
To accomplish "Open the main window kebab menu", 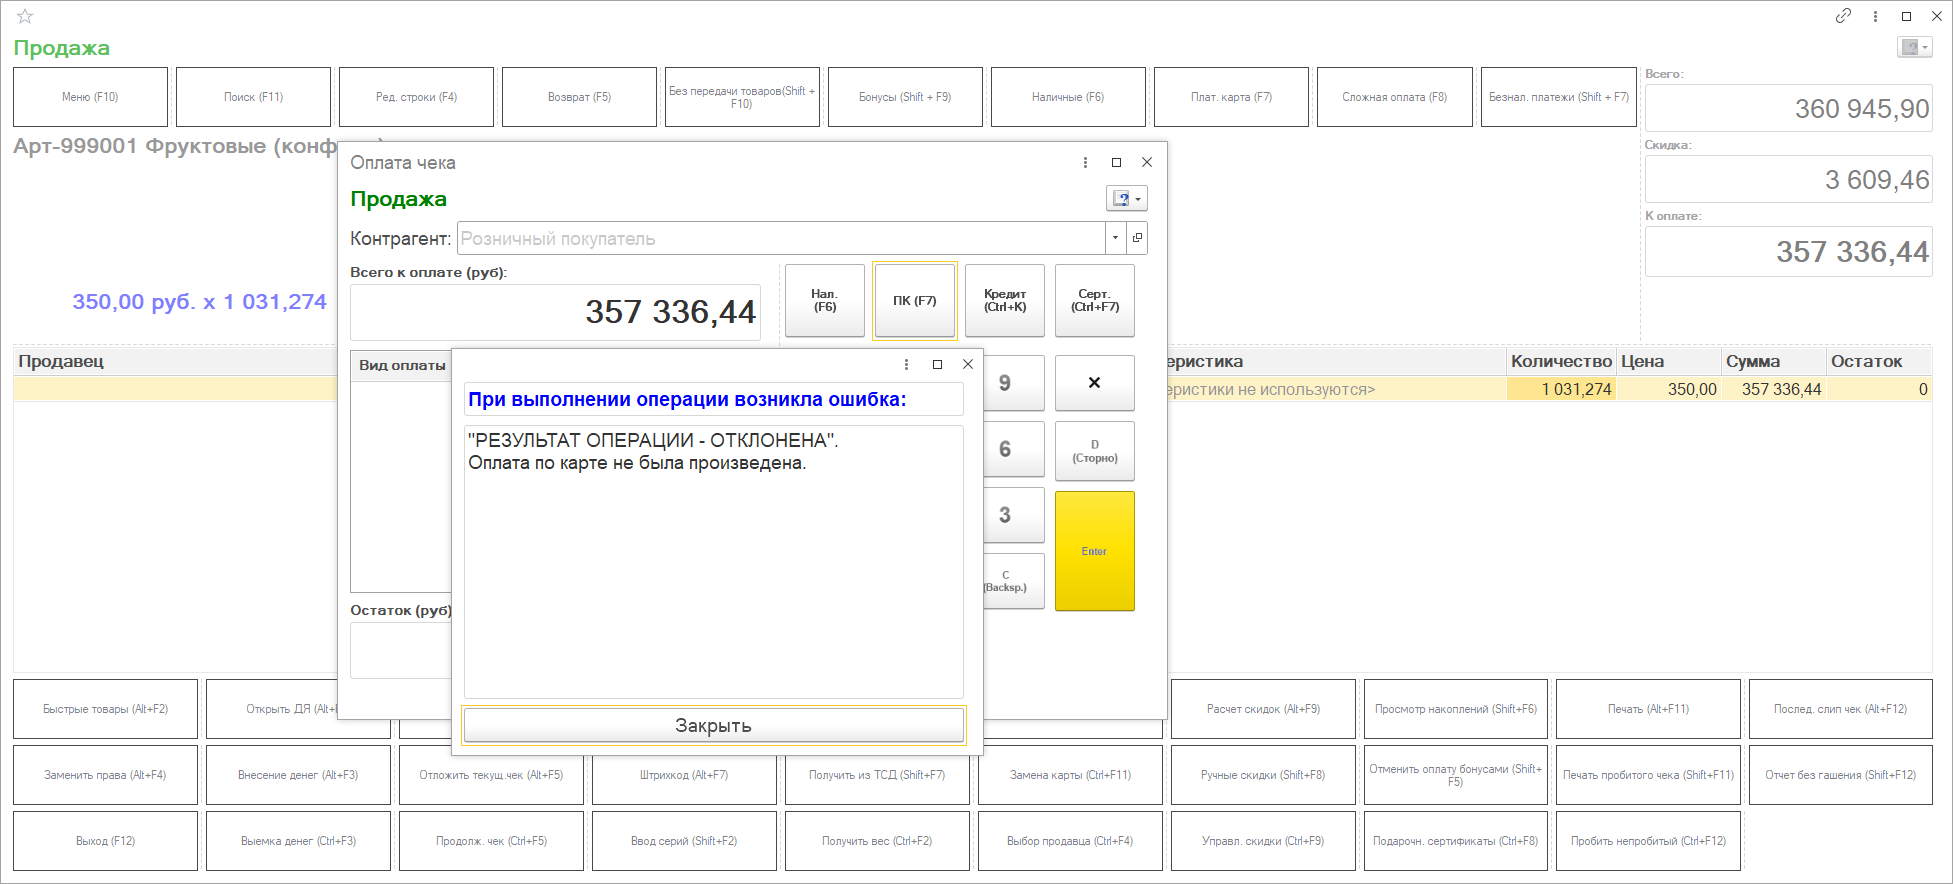I will click(x=1875, y=16).
